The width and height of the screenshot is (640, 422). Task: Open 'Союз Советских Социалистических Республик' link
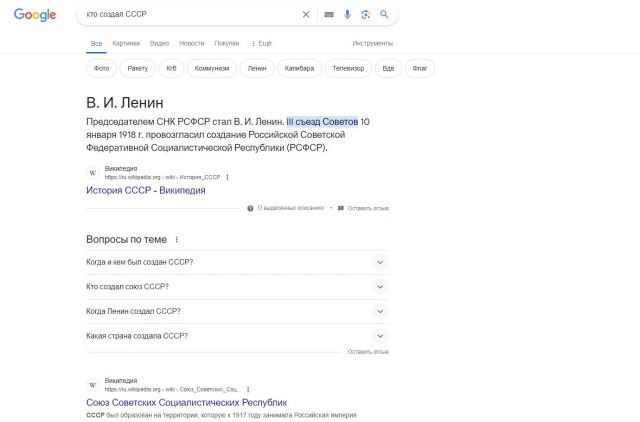(187, 402)
